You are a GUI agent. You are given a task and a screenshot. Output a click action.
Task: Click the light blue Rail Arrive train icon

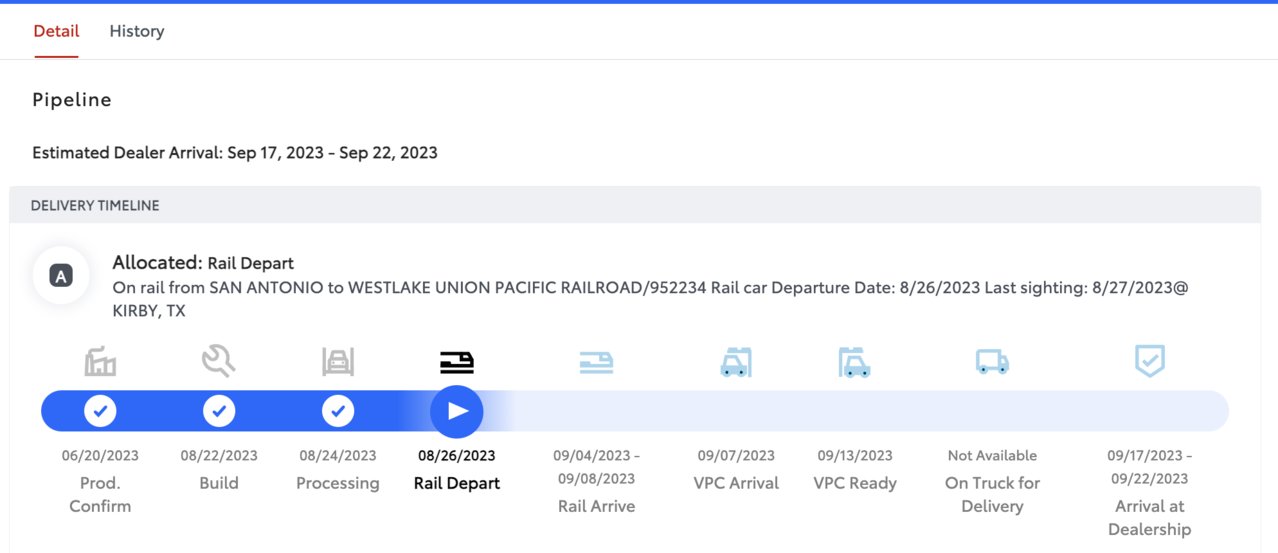[x=596, y=362]
